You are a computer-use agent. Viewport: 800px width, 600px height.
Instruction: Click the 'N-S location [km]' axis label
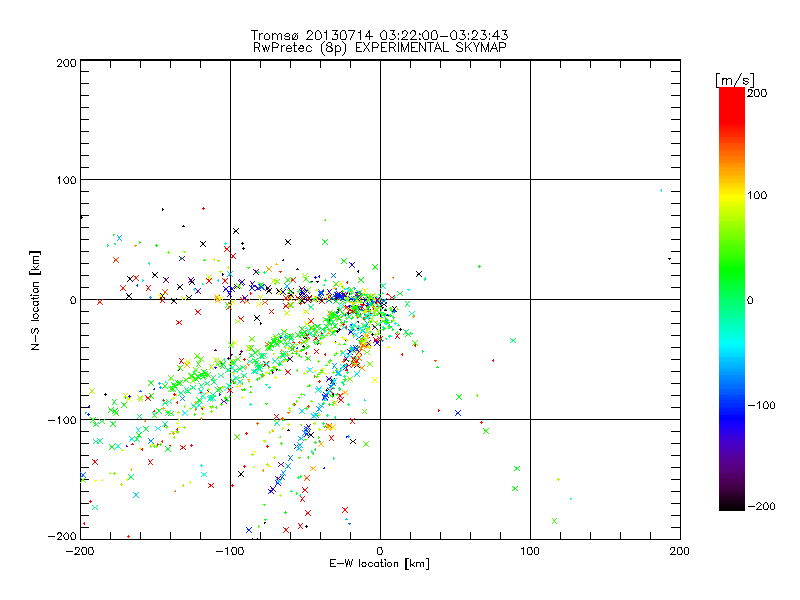[x=35, y=301]
